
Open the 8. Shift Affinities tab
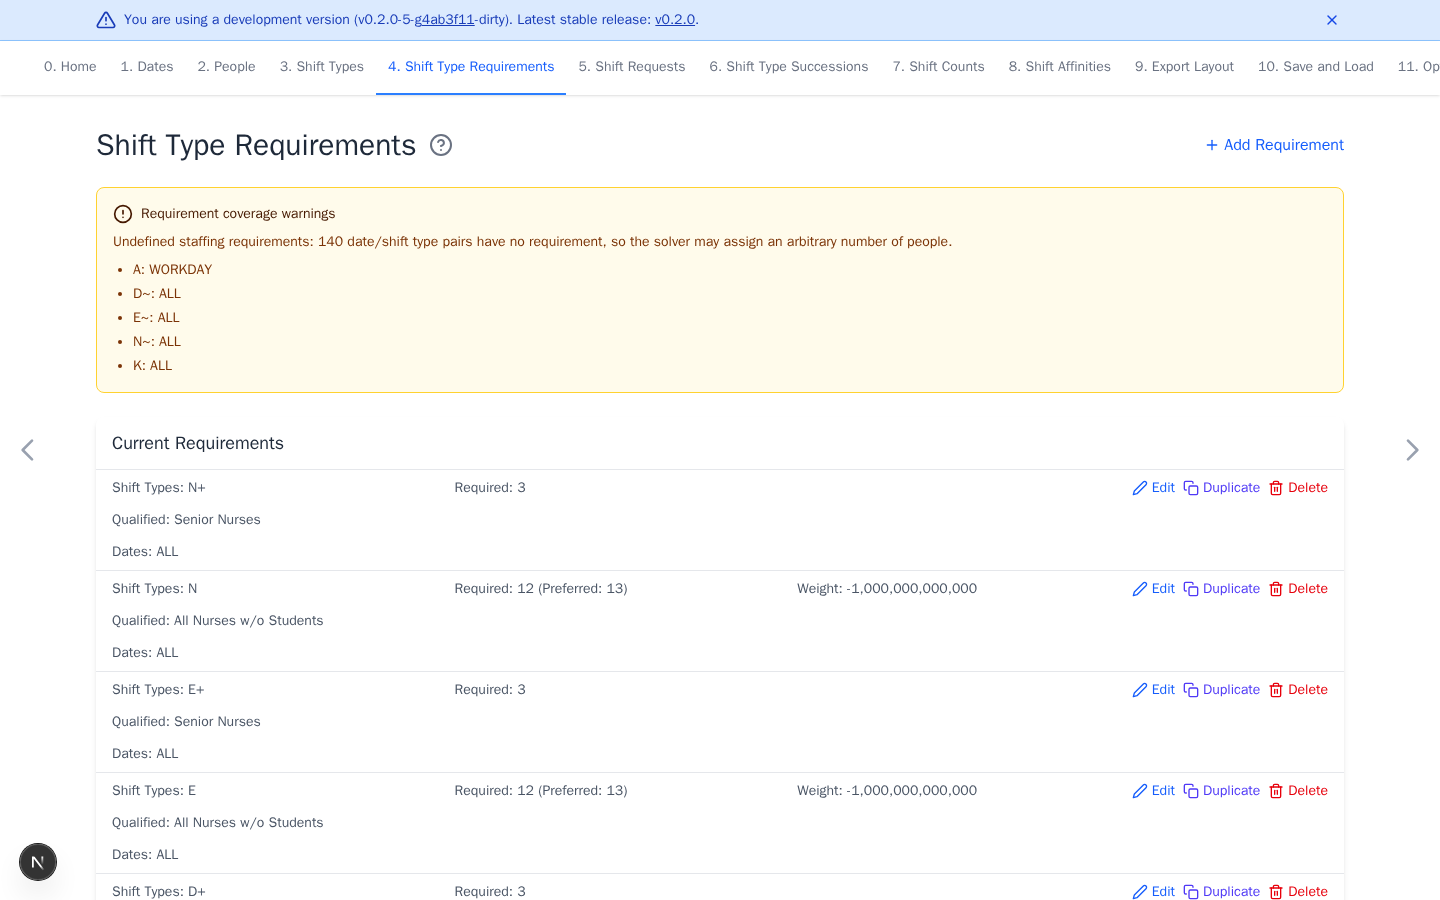point(1060,67)
